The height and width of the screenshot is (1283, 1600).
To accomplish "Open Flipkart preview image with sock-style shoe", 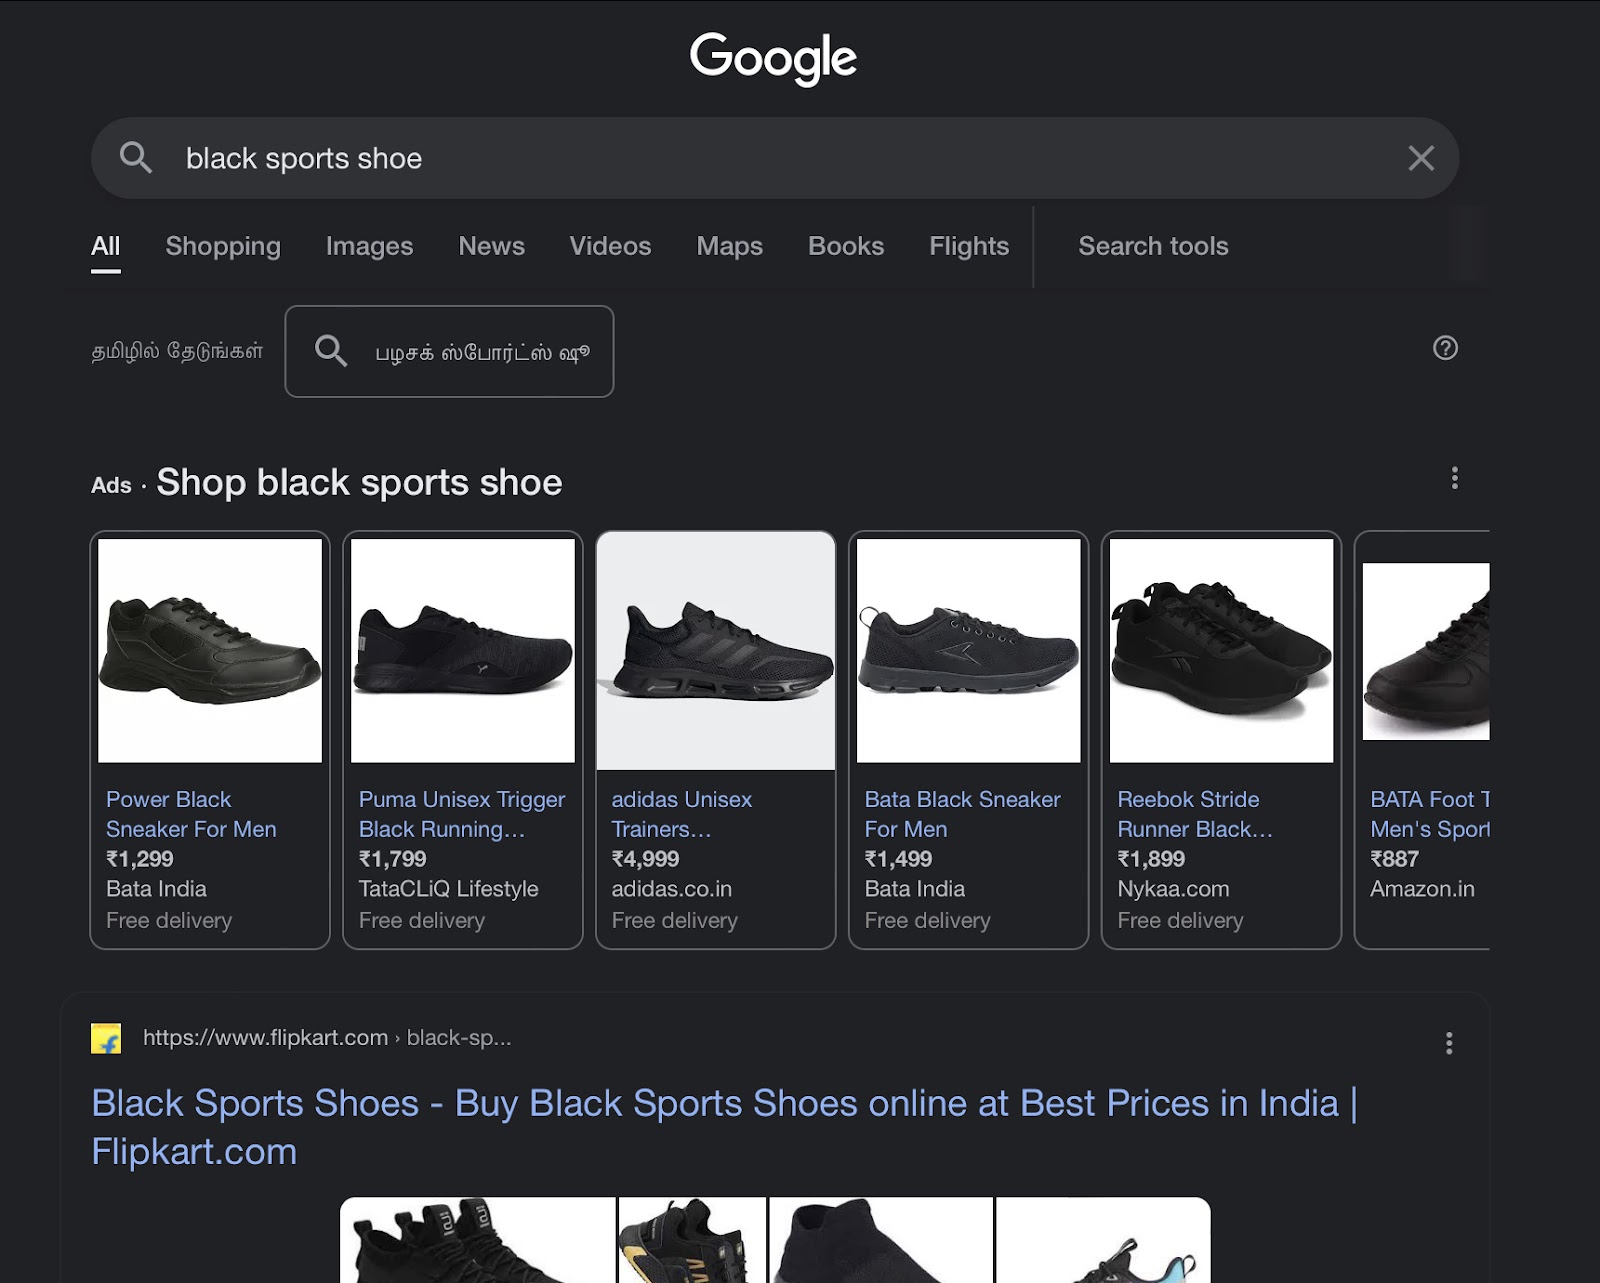I will pos(881,1240).
